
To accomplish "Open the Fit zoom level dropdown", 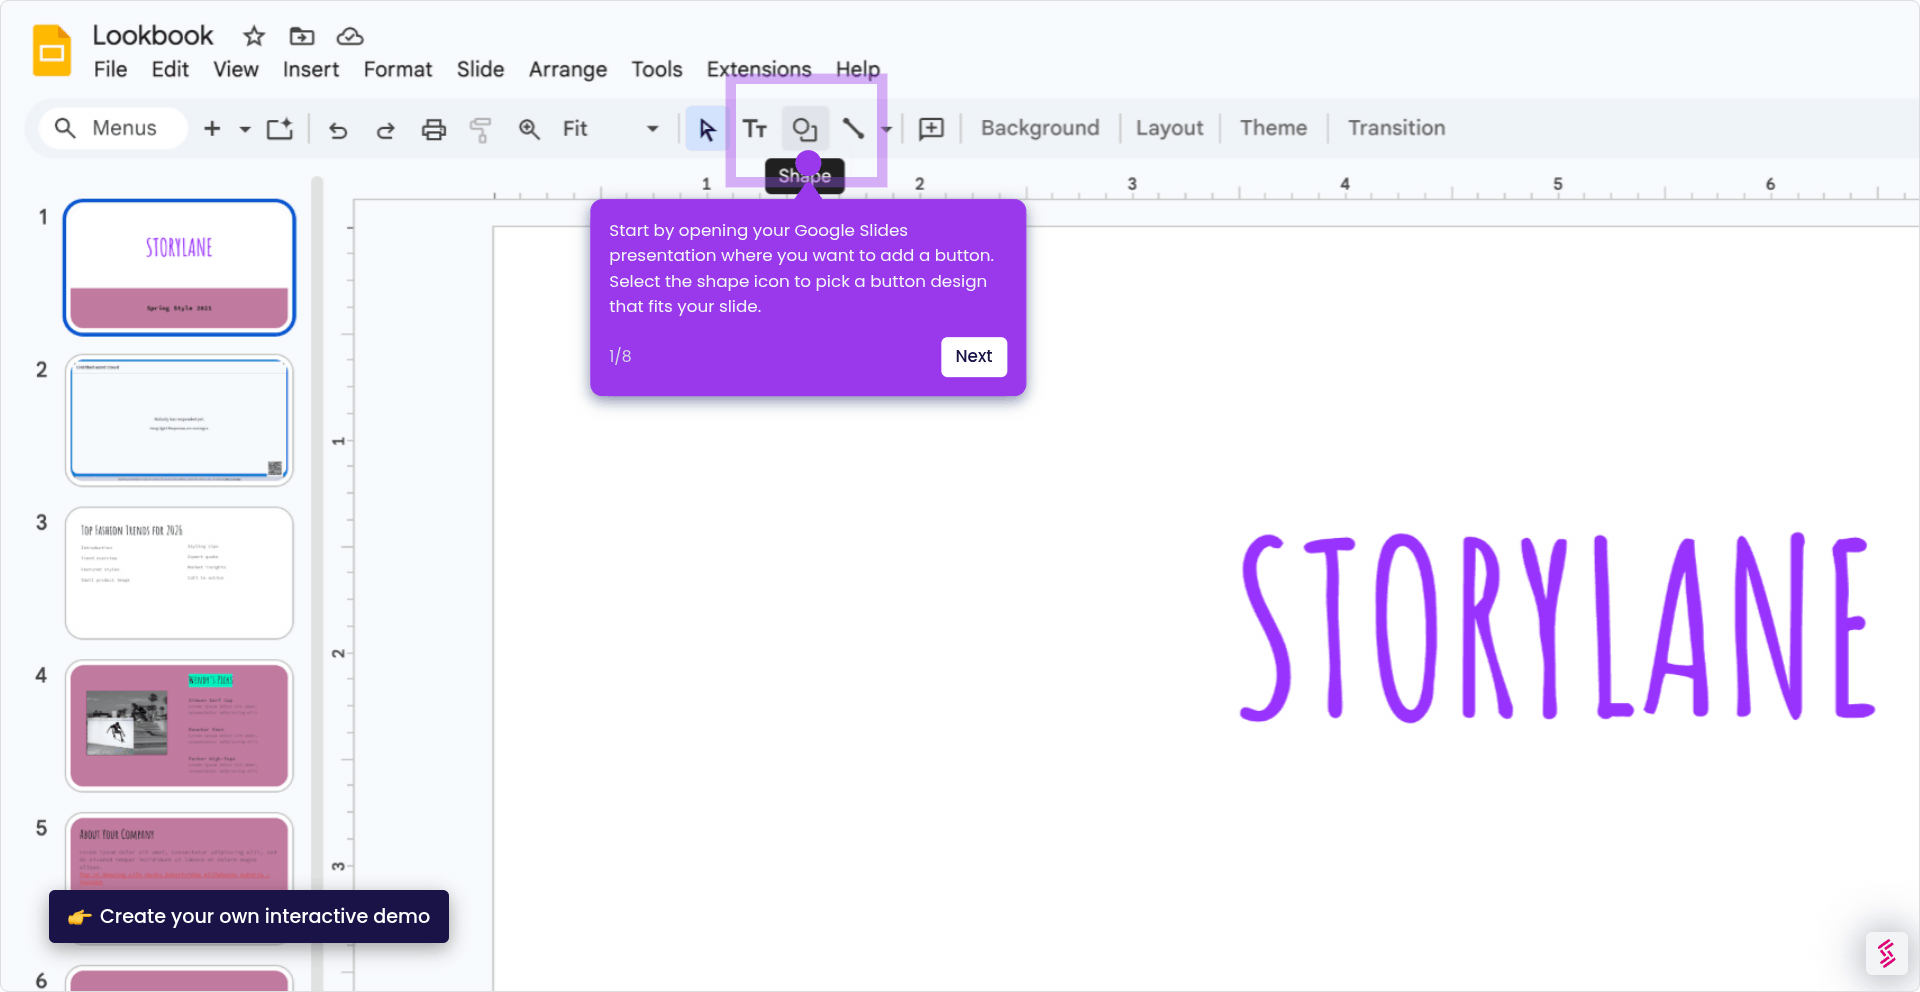I will tap(611, 129).
